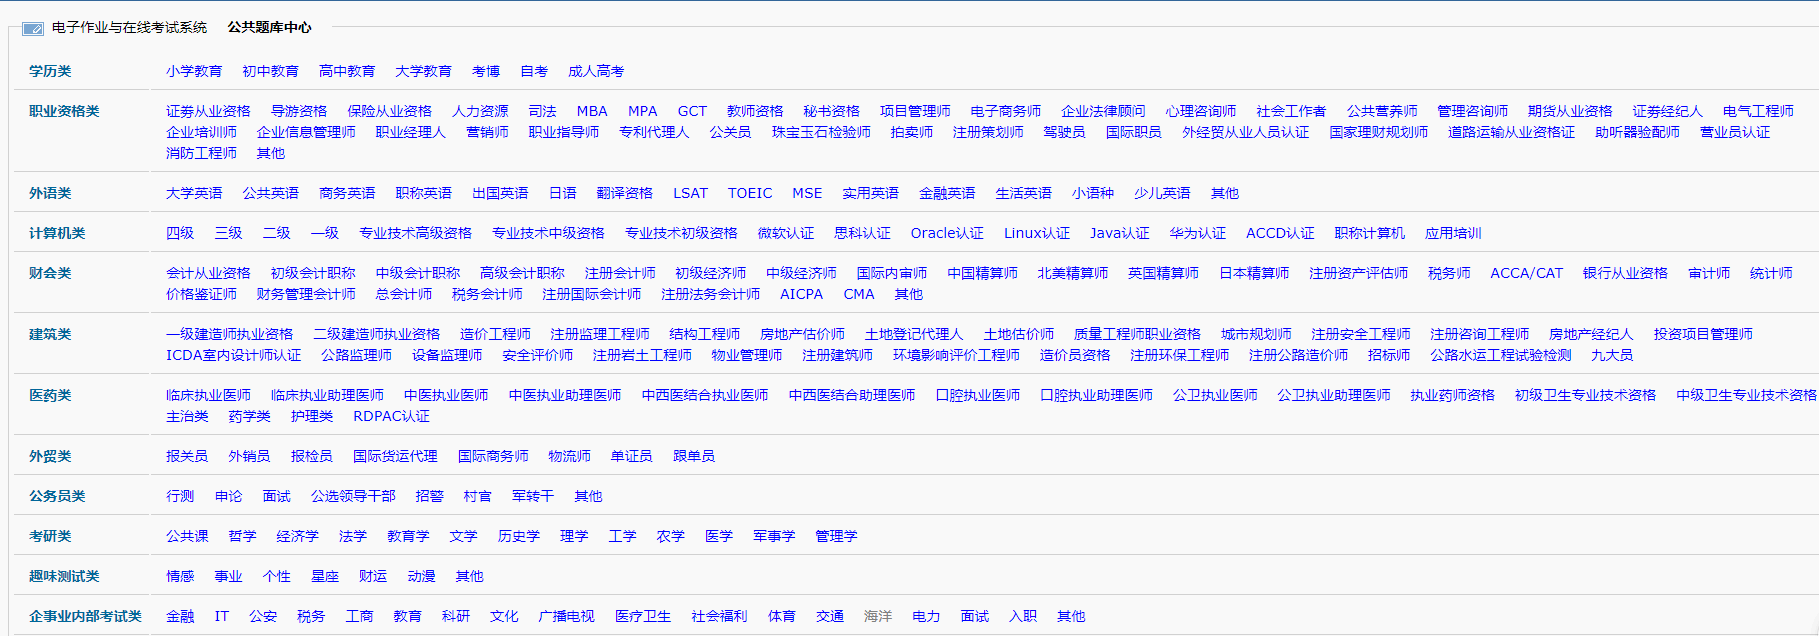The width and height of the screenshot is (1819, 636).
Task: Open 四级 under 计算机类
Action: (x=180, y=233)
